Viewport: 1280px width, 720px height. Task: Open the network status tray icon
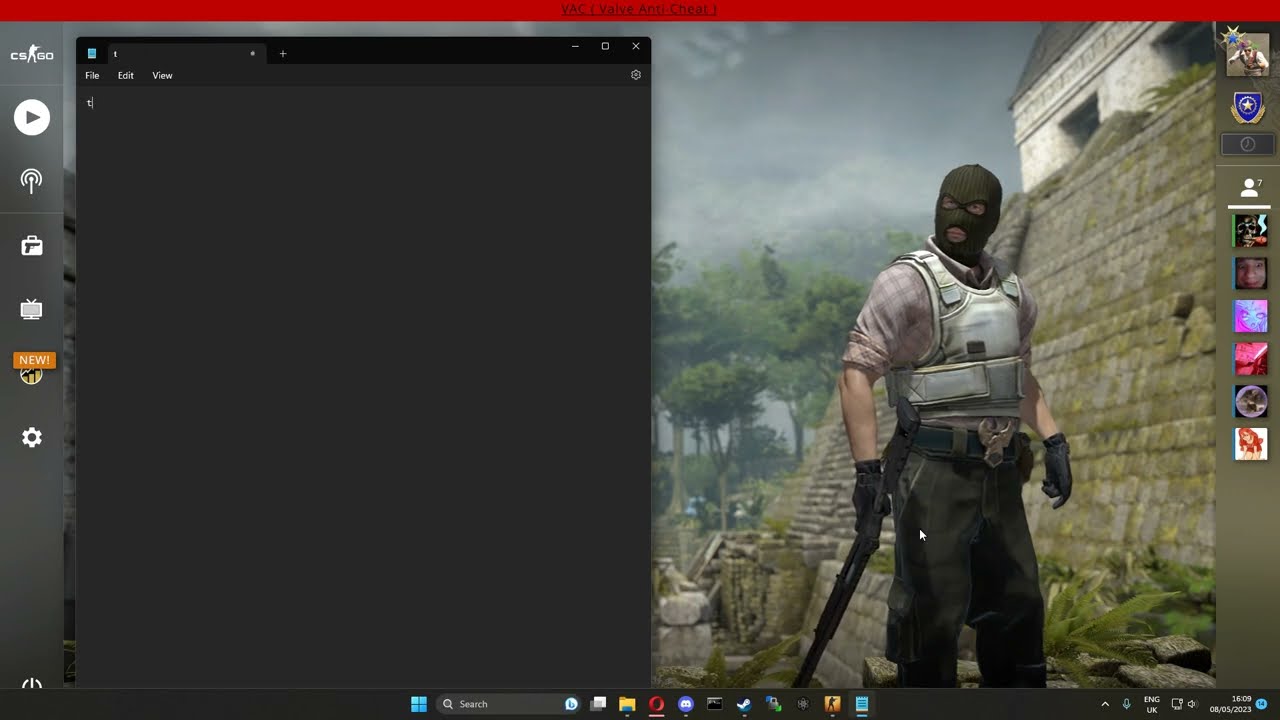[x=1177, y=704]
